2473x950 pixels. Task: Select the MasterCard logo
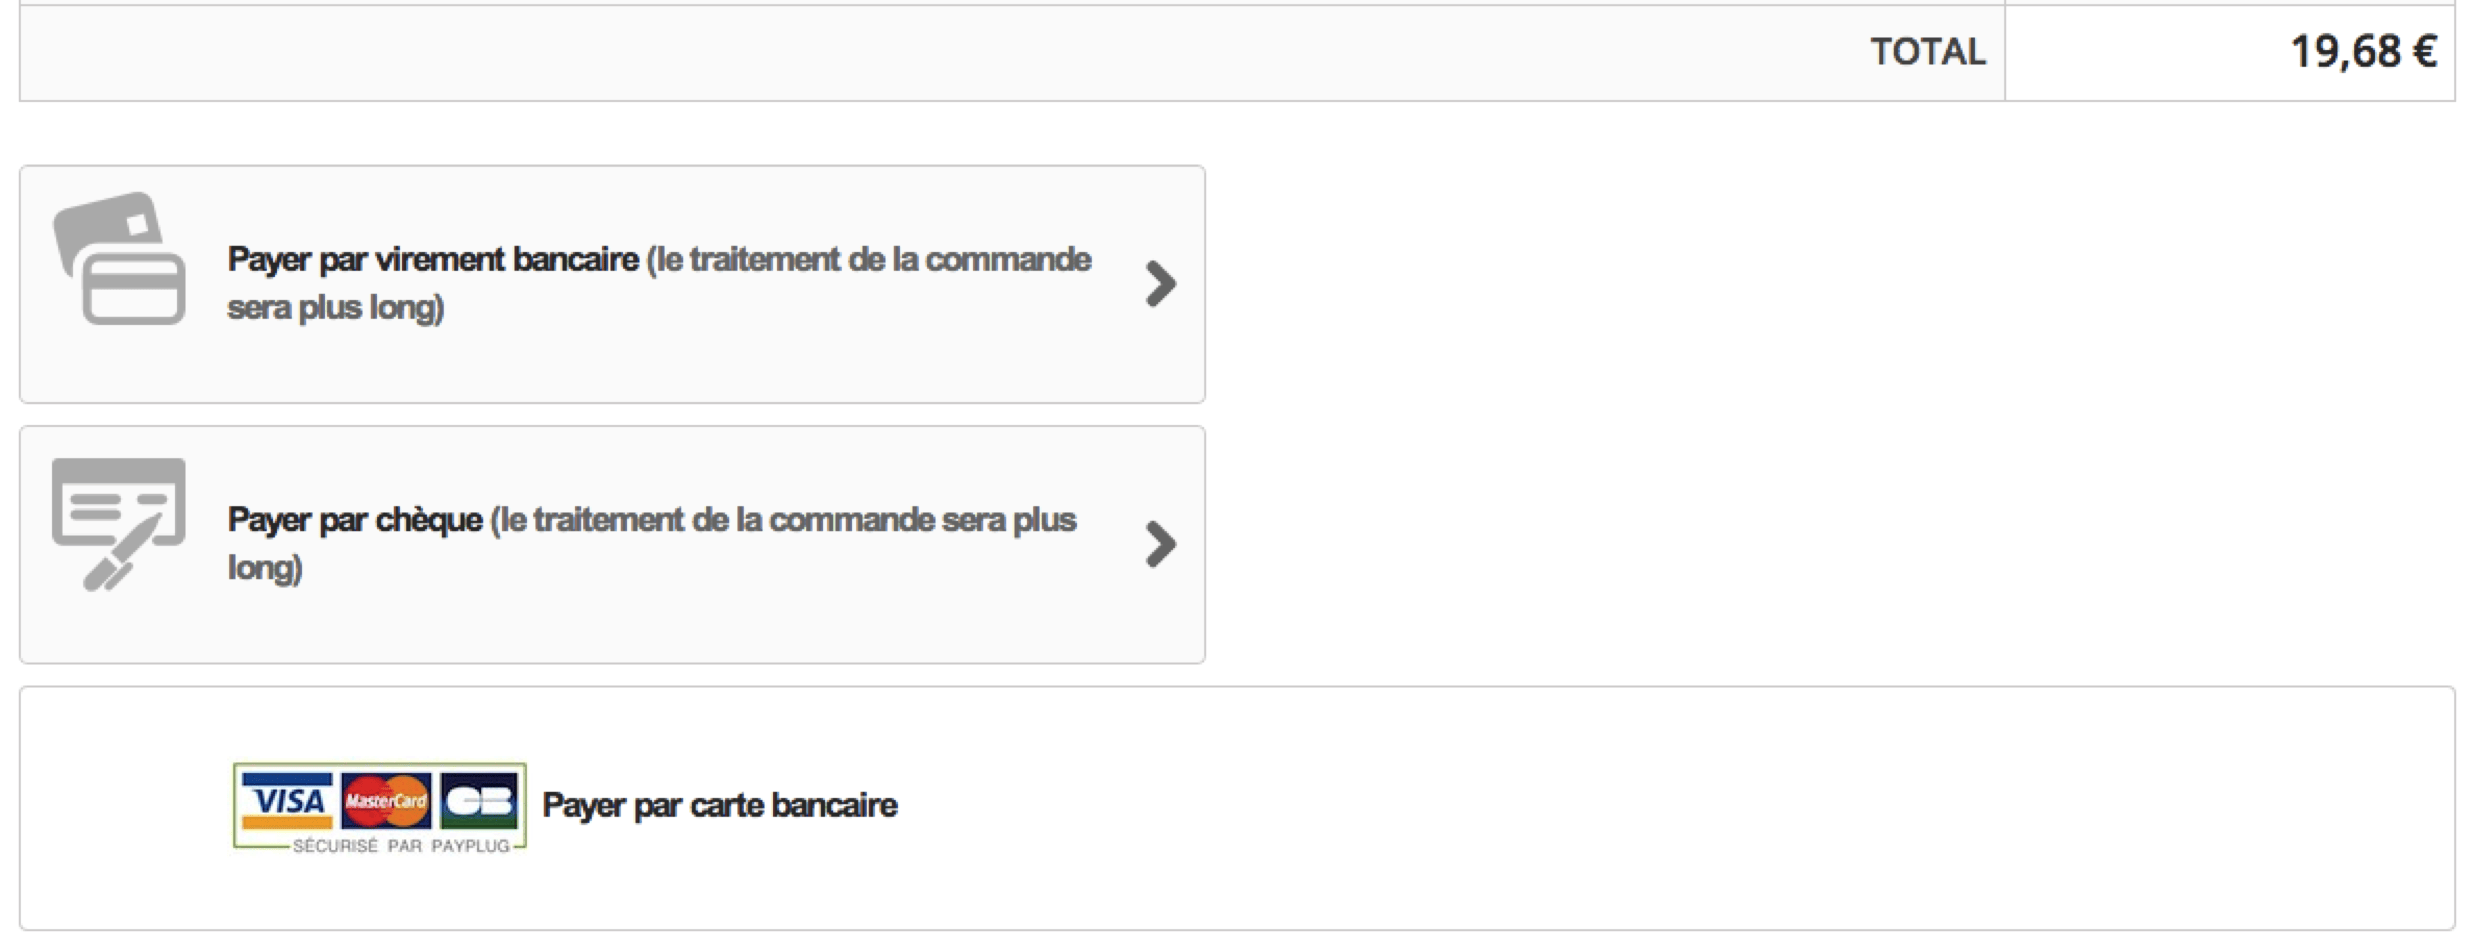[384, 800]
